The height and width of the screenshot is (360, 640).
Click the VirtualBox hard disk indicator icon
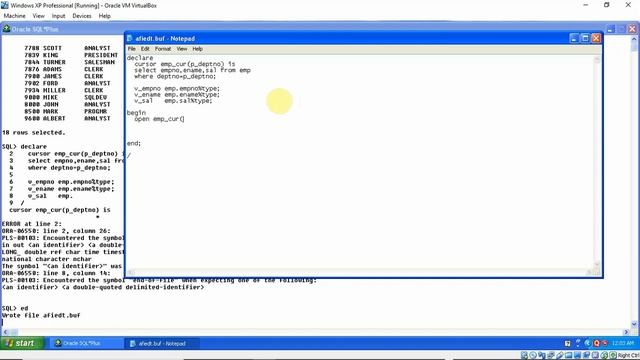pos(524,355)
